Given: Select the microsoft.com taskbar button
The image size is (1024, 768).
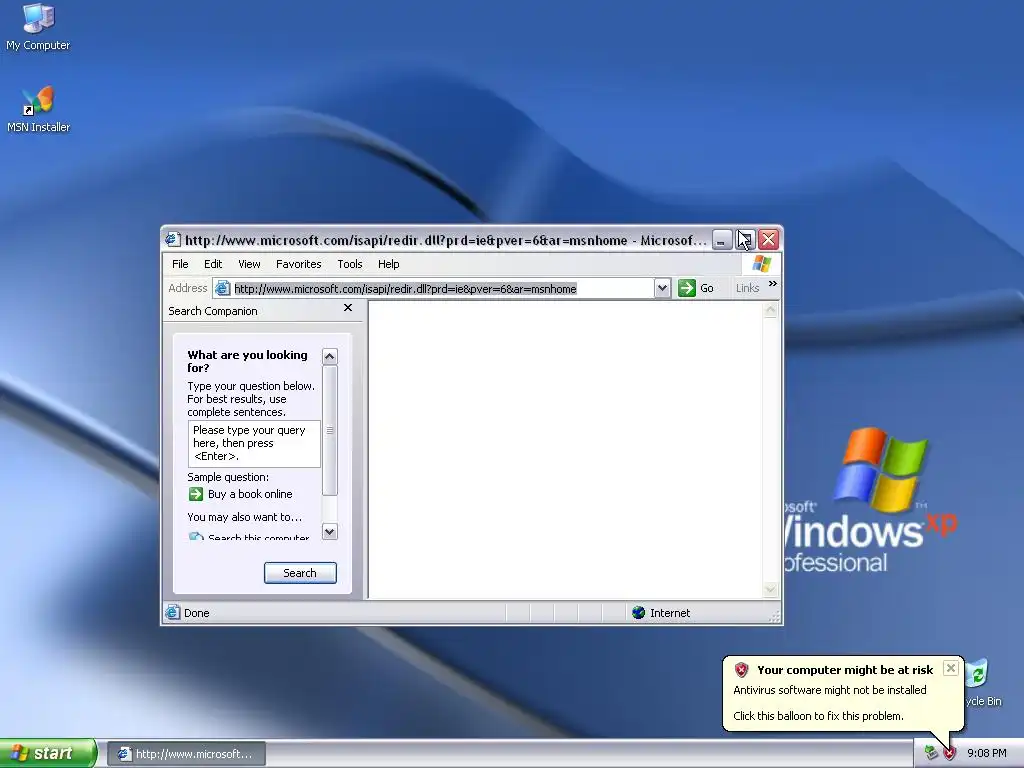Looking at the screenshot, I should click(186, 754).
